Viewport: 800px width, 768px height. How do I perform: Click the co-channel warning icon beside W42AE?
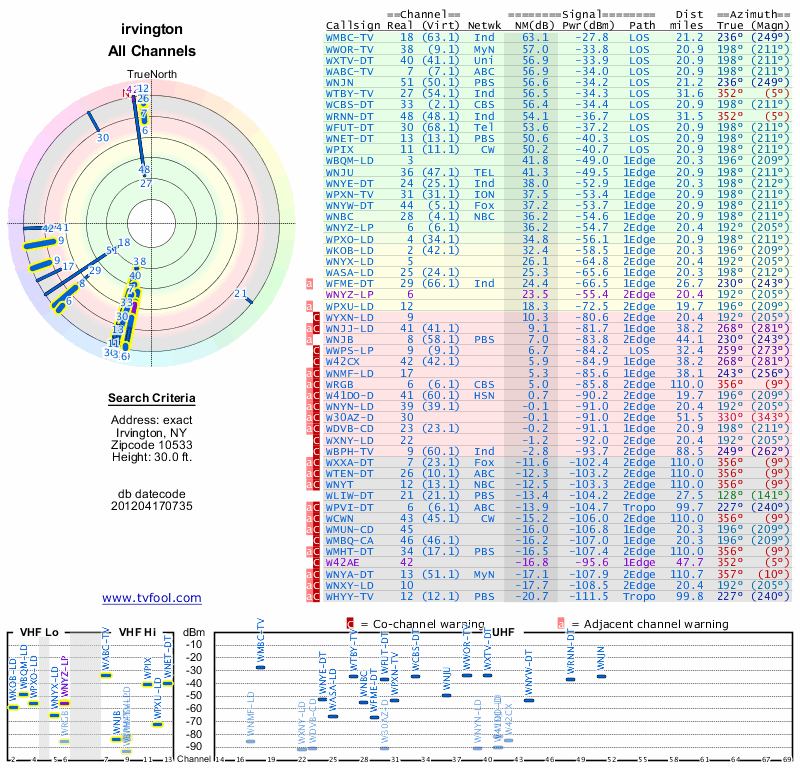click(x=316, y=562)
